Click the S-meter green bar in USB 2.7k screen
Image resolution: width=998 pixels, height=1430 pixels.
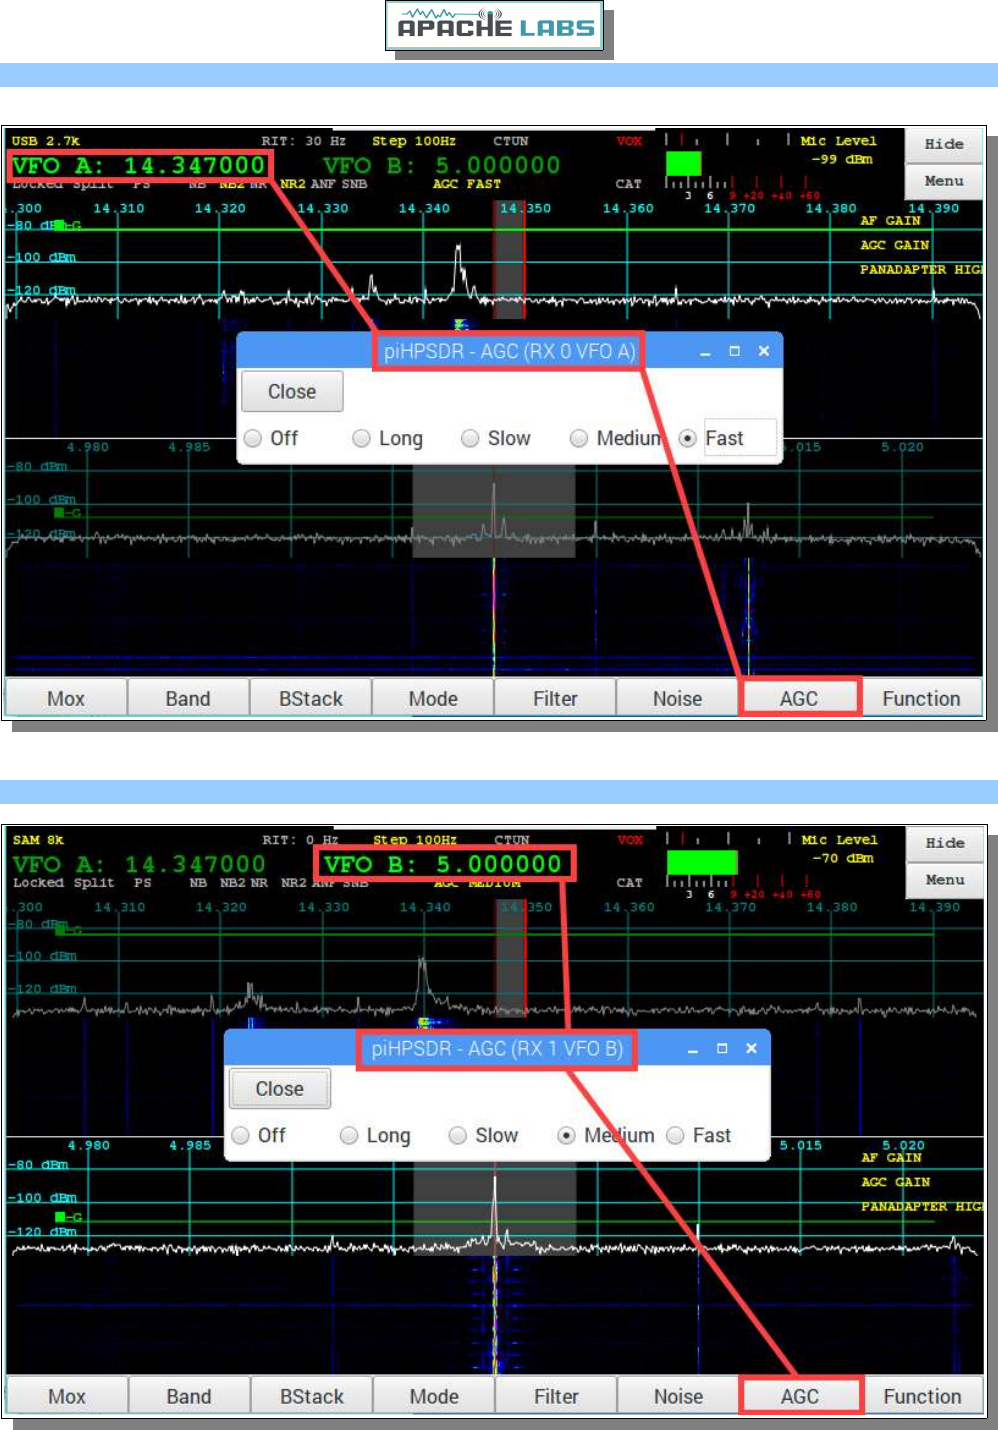[x=684, y=163]
